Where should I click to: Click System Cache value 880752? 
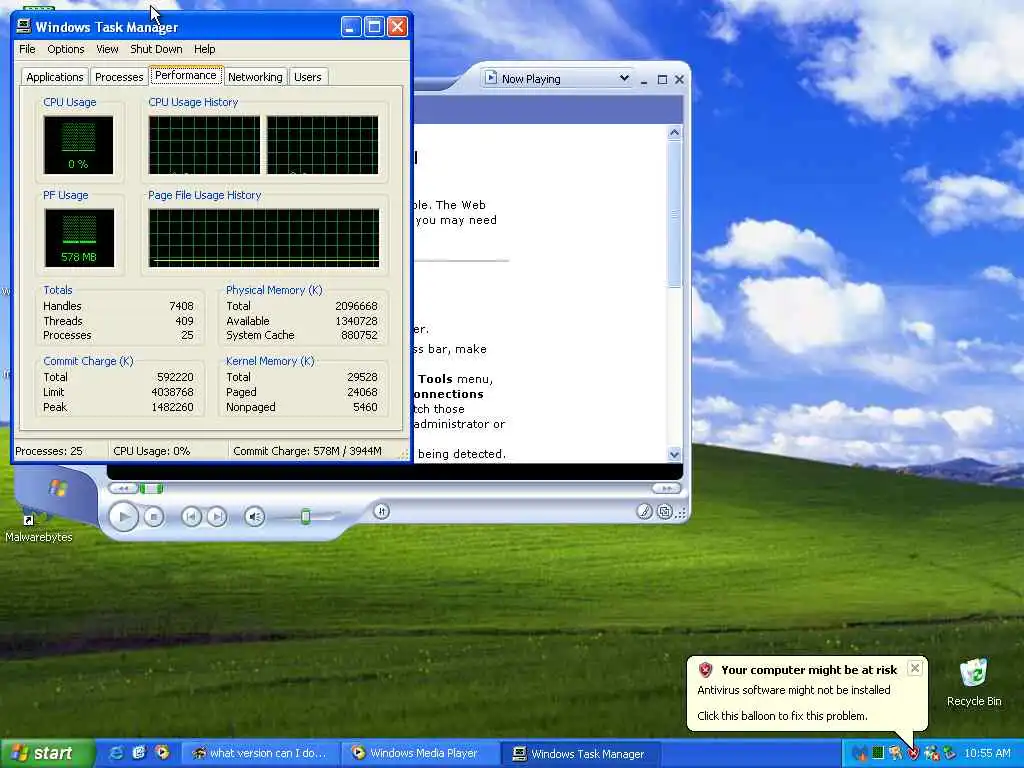click(x=359, y=335)
